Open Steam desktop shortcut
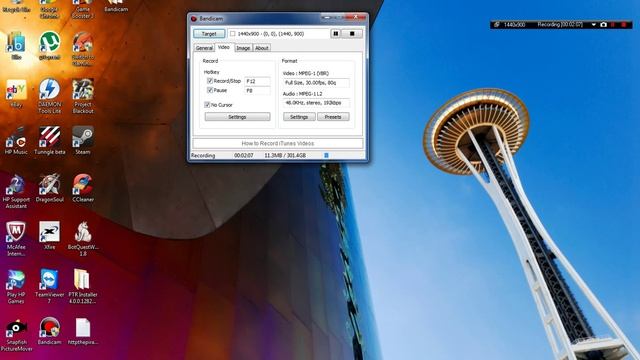640x360 pixels. [83, 141]
